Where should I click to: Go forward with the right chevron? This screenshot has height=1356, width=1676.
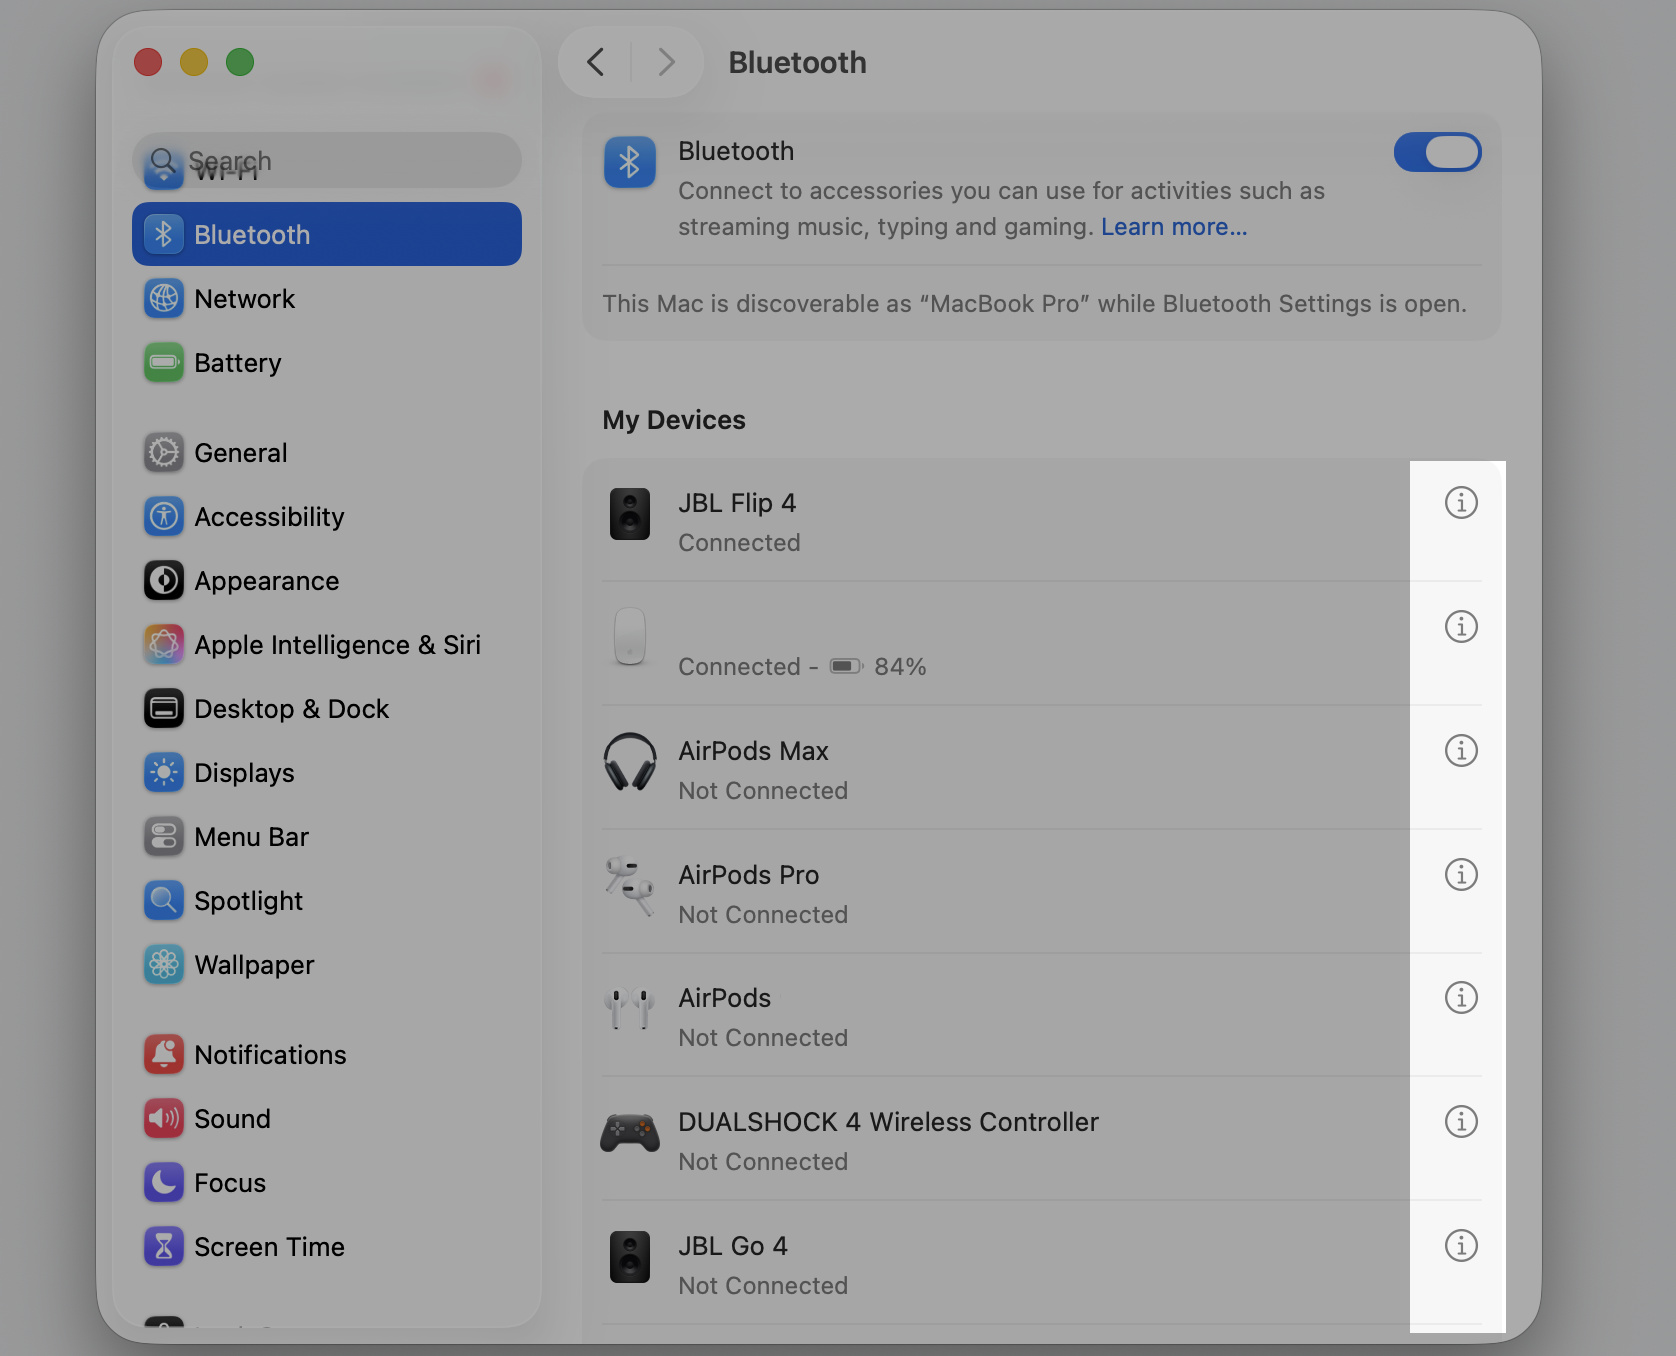(x=666, y=62)
